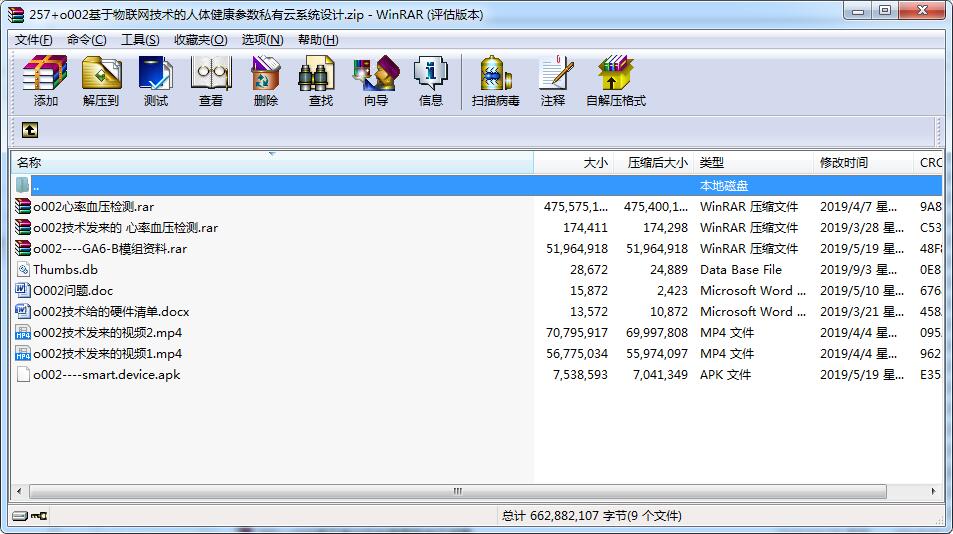Click the packed size 174,298 cell
Image resolution: width=953 pixels, height=534 pixels.
point(666,228)
